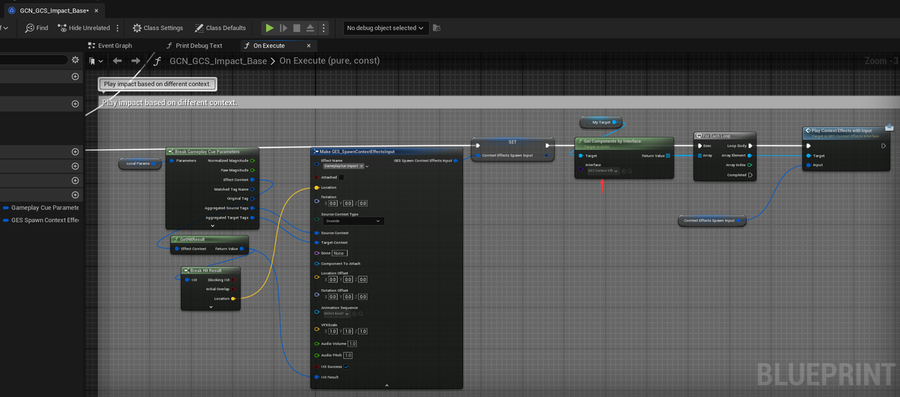Toggle the Attached checkbox
Screen dimensions: 900x397
coord(341,178)
